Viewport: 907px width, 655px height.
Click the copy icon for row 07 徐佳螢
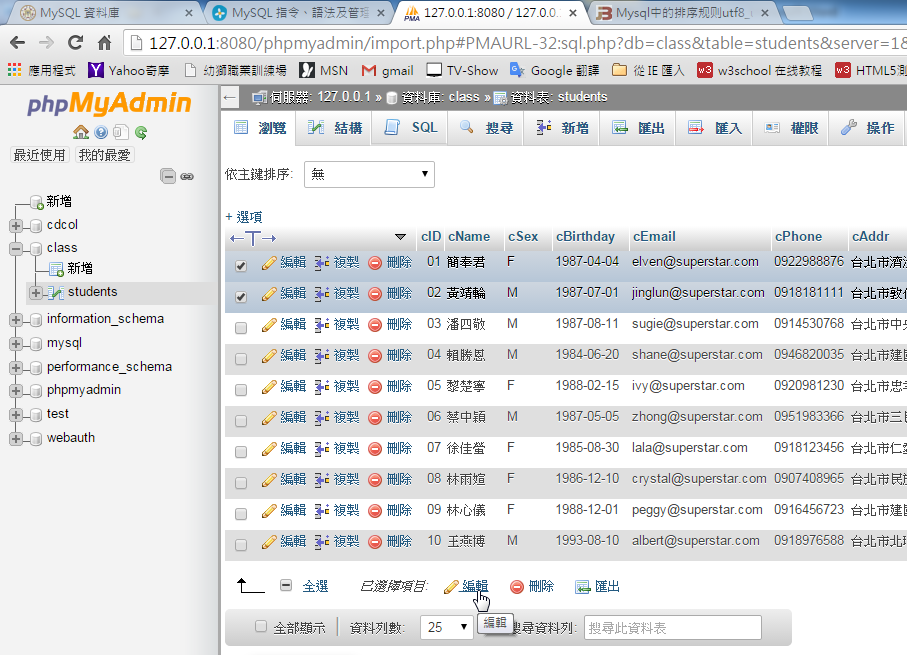[x=322, y=449]
